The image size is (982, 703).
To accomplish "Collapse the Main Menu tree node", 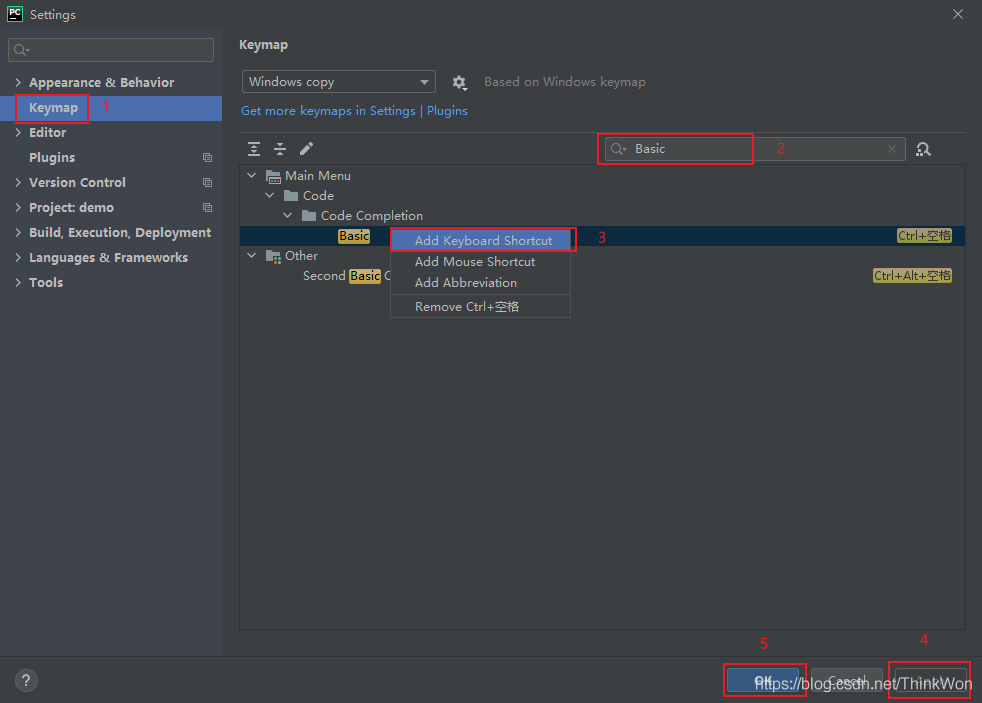I will tap(252, 176).
